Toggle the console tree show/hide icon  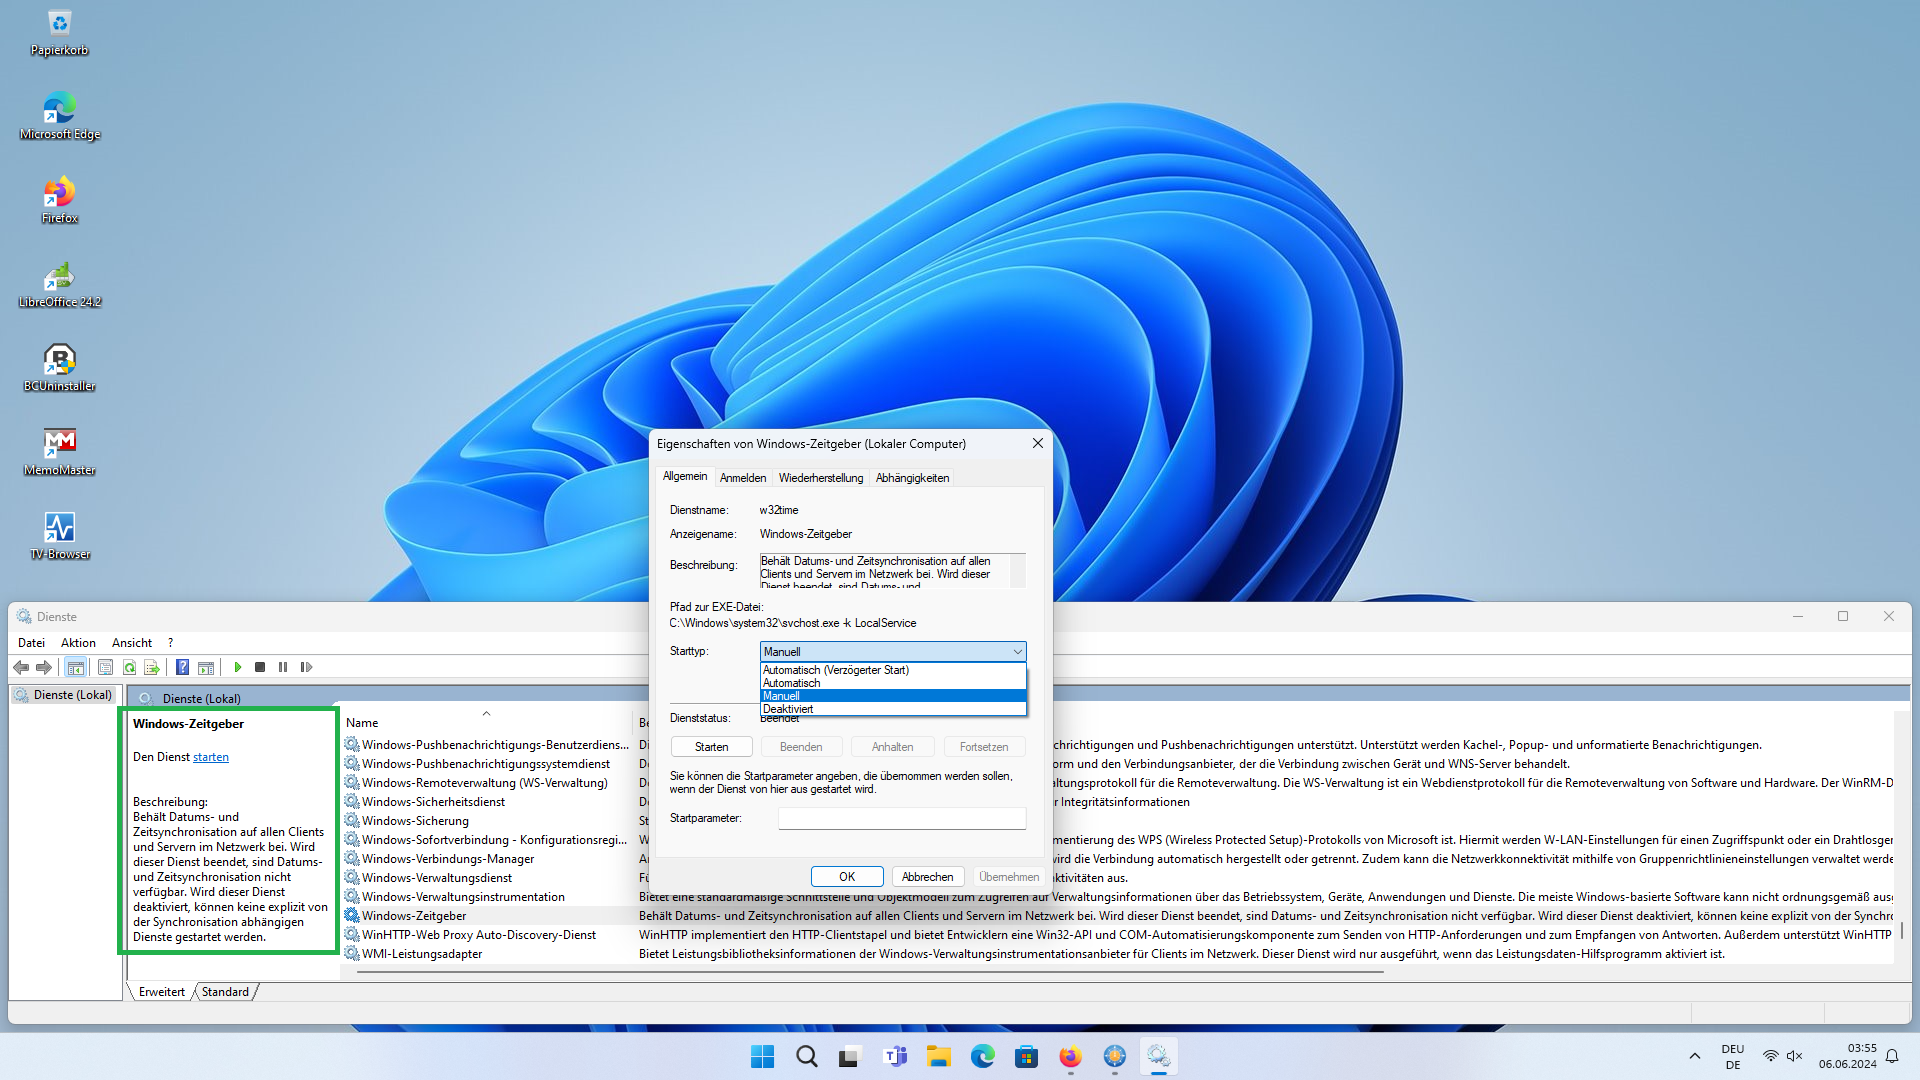(x=75, y=667)
